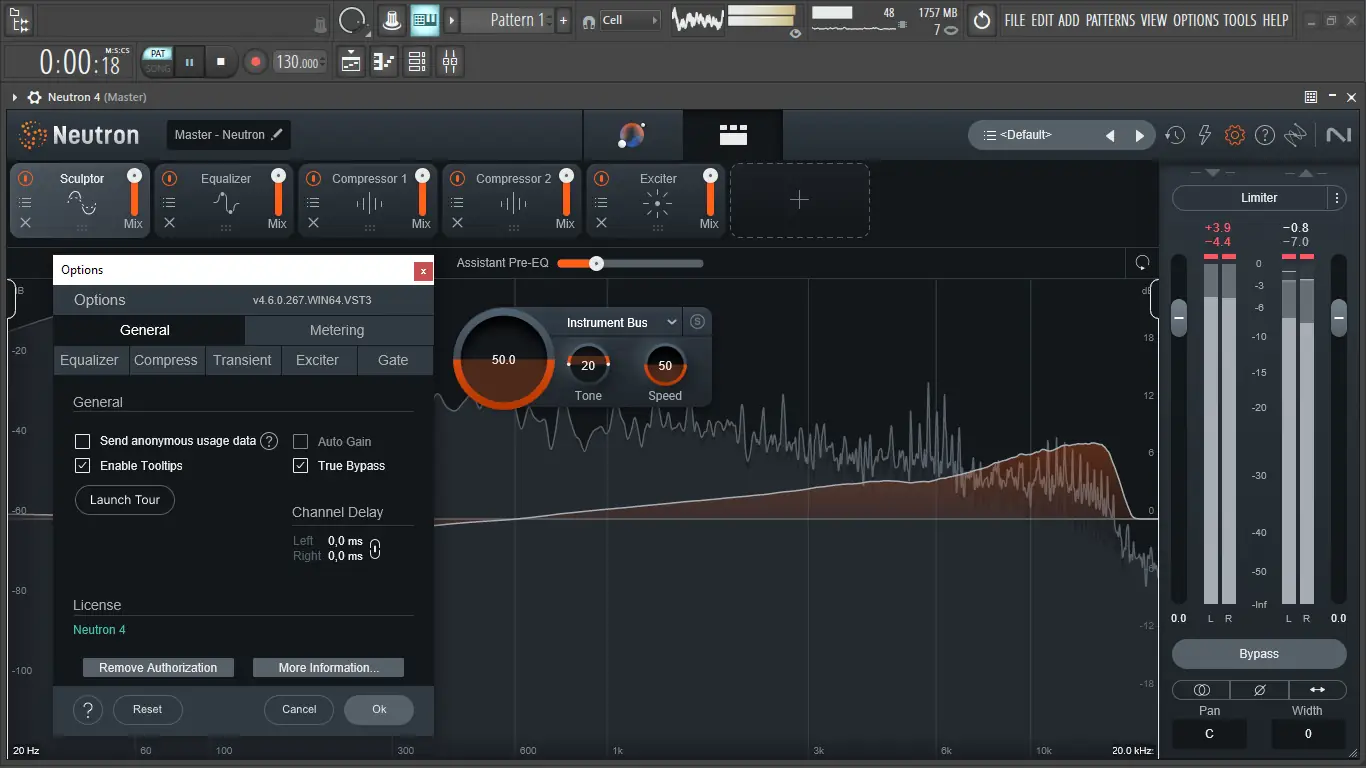
Task: Open Neutron help via question mark icon
Action: click(x=1265, y=135)
